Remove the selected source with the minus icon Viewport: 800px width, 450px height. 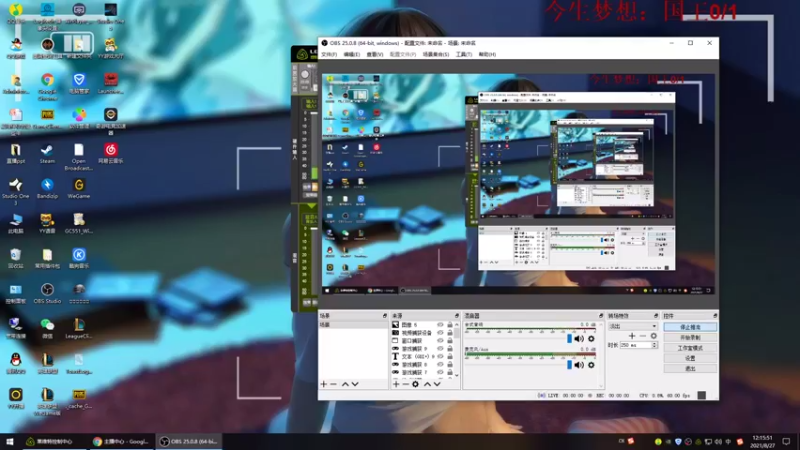(406, 384)
